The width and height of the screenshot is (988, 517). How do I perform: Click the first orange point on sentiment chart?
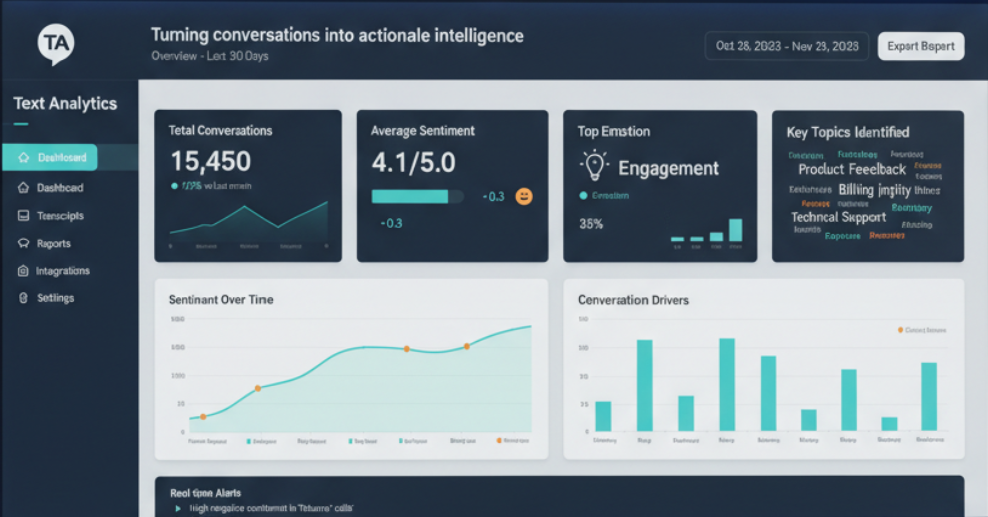pyautogui.click(x=203, y=416)
